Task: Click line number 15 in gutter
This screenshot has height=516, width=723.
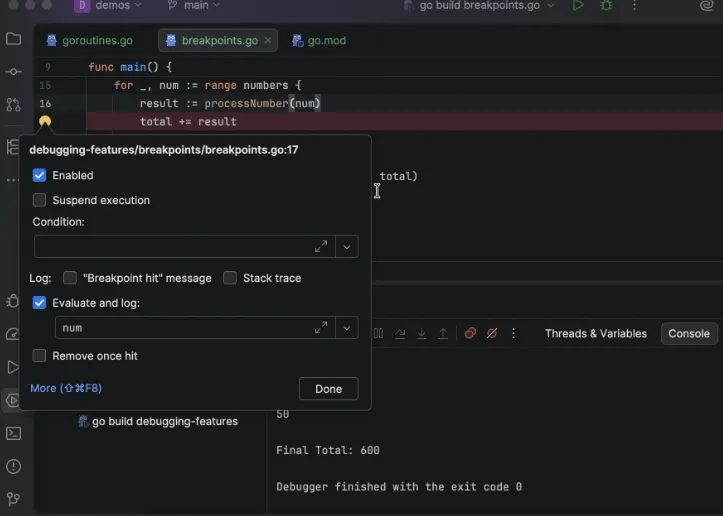Action: pyautogui.click(x=45, y=85)
